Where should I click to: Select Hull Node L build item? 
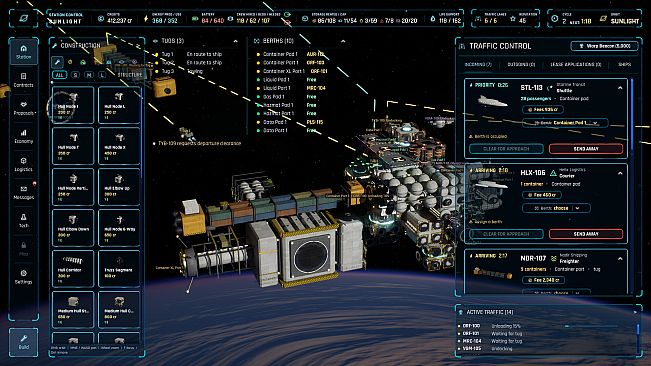(119, 105)
